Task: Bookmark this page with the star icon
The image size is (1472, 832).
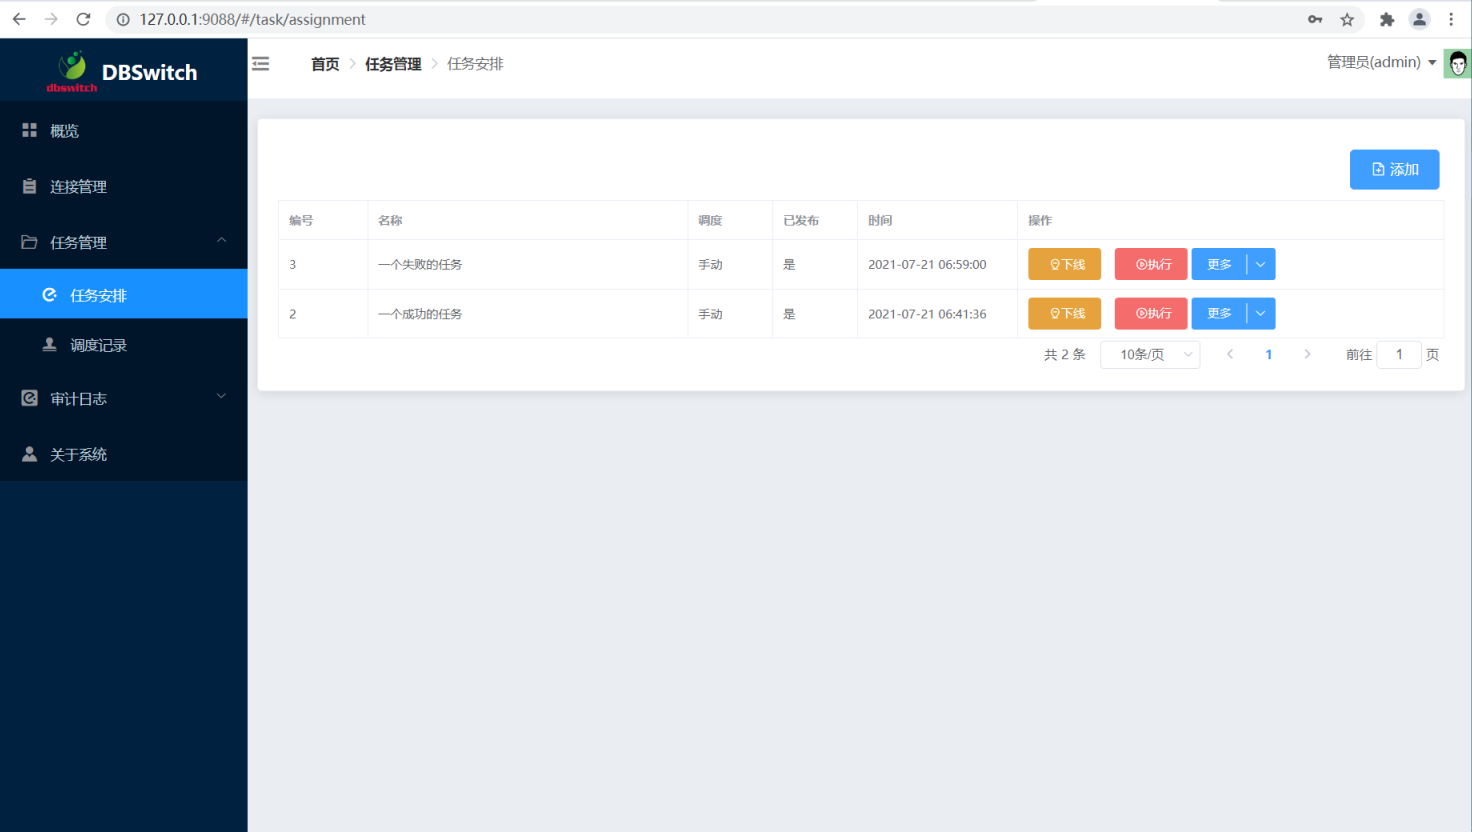Action: point(1347,19)
